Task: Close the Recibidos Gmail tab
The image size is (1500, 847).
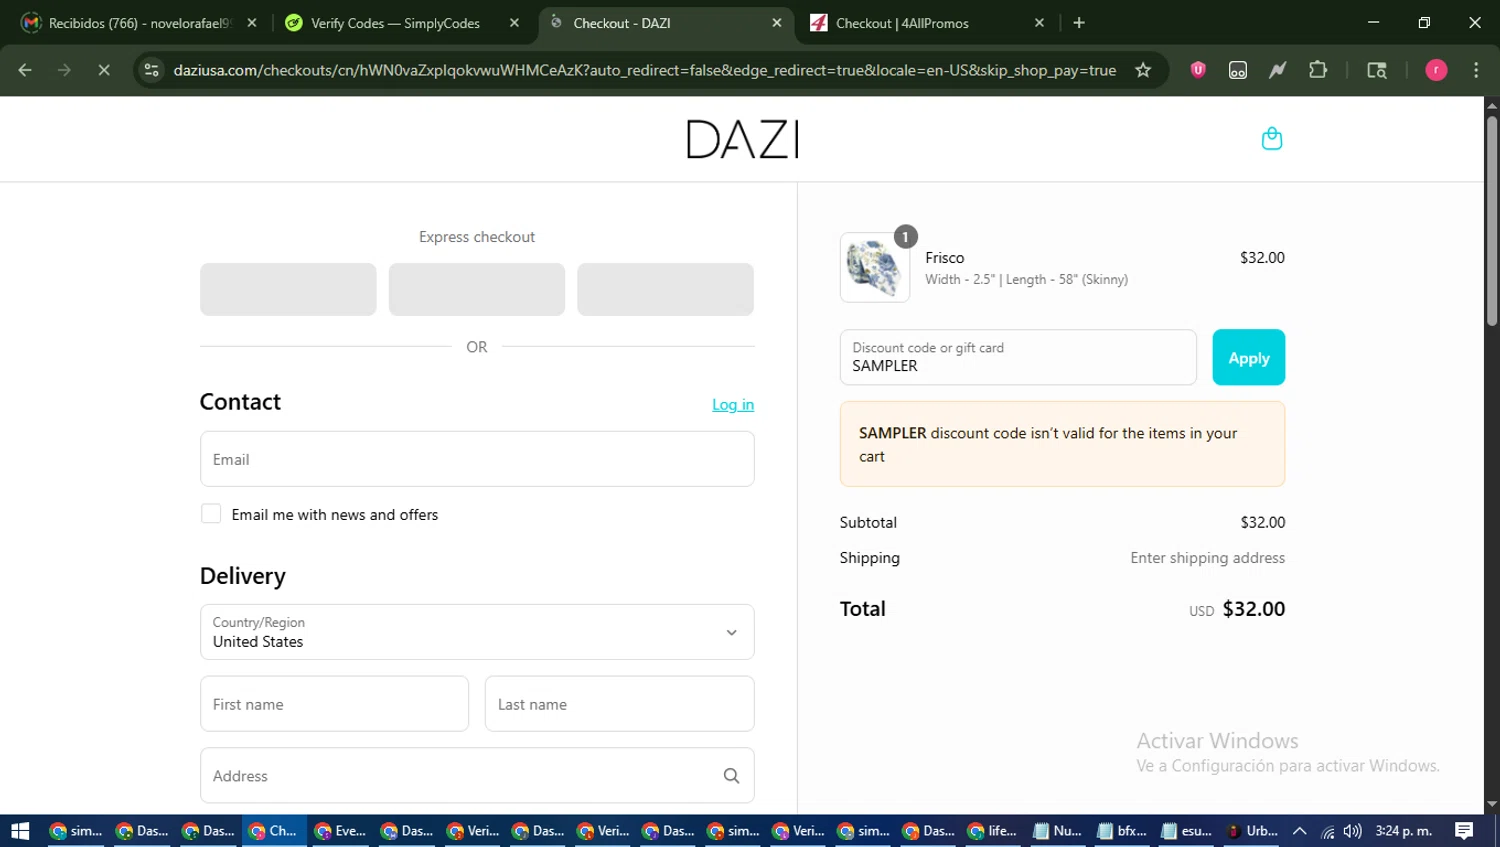Action: (252, 23)
